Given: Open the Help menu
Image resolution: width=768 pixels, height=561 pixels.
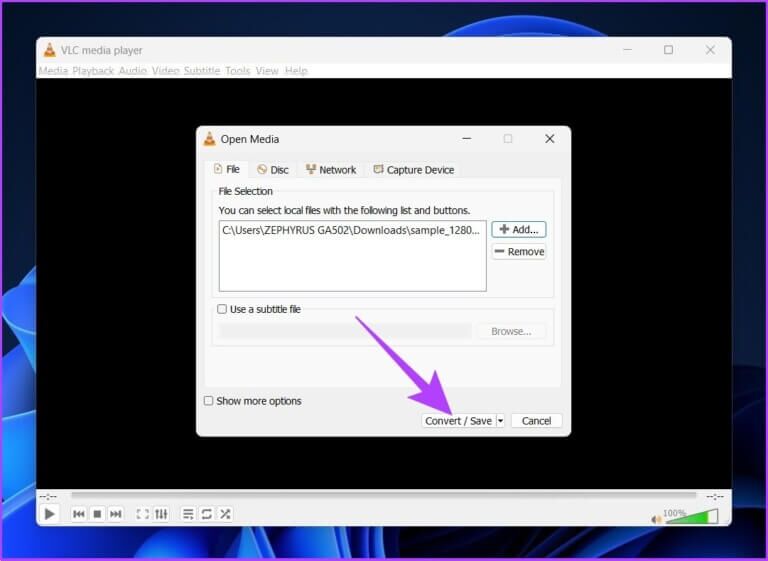Looking at the screenshot, I should coord(296,71).
